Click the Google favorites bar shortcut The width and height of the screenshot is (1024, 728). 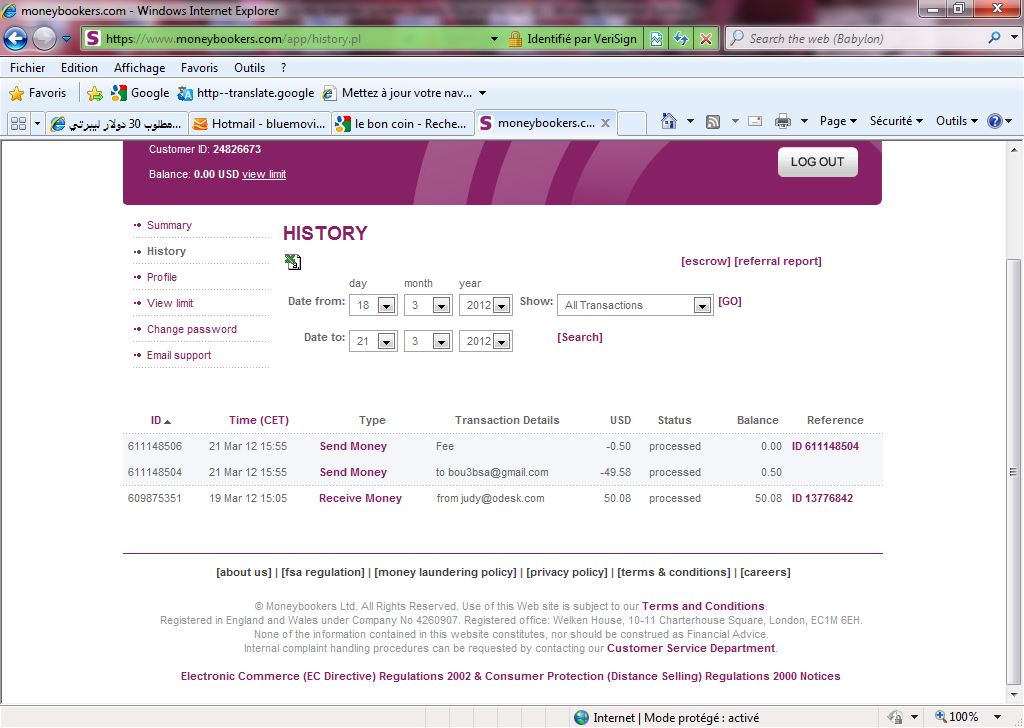140,93
